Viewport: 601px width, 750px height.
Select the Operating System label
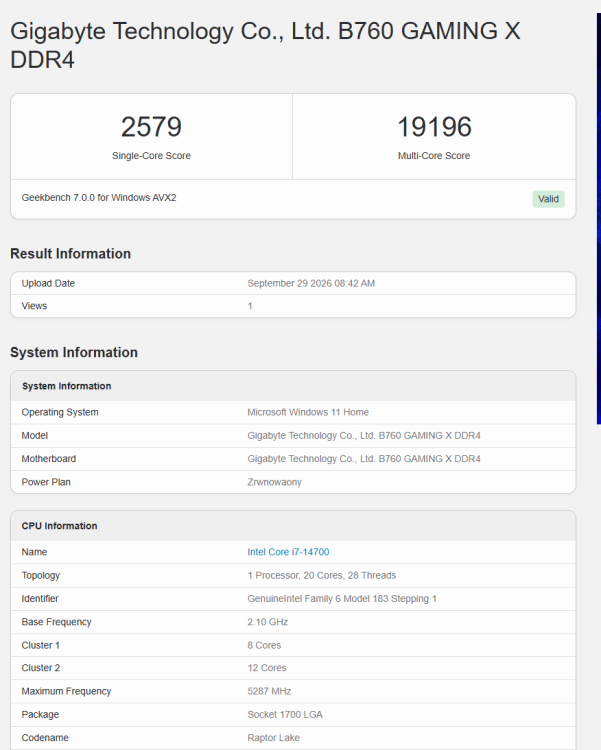click(60, 412)
